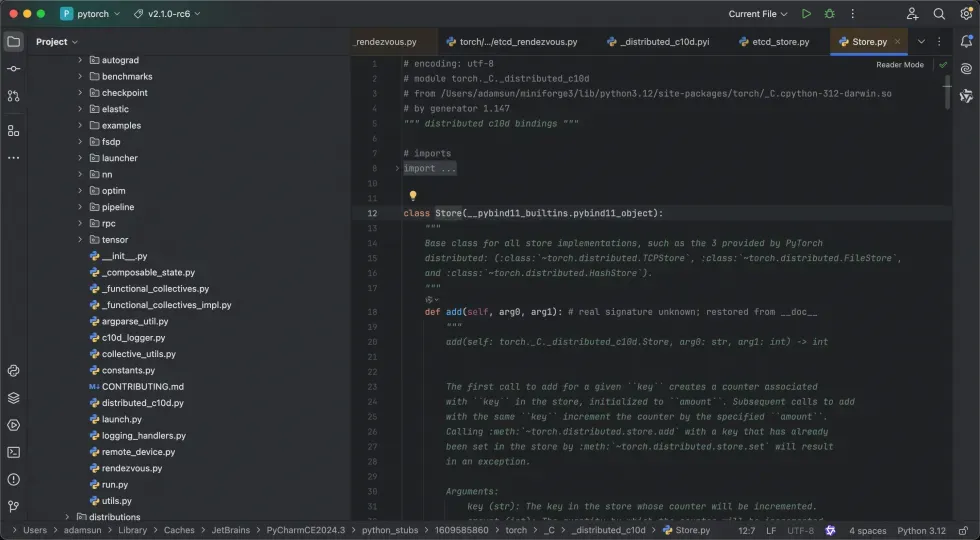
Task: Toggle Reader Mode in the editor
Action: coord(899,64)
